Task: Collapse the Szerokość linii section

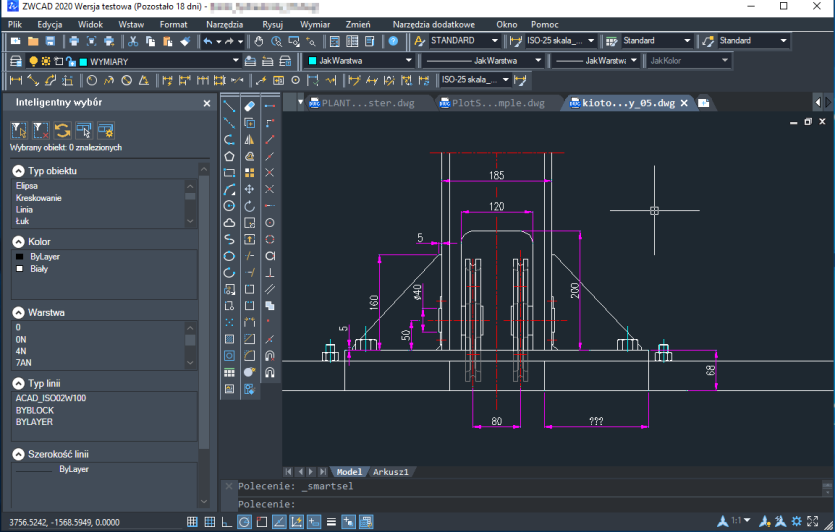Action: pyautogui.click(x=19, y=454)
